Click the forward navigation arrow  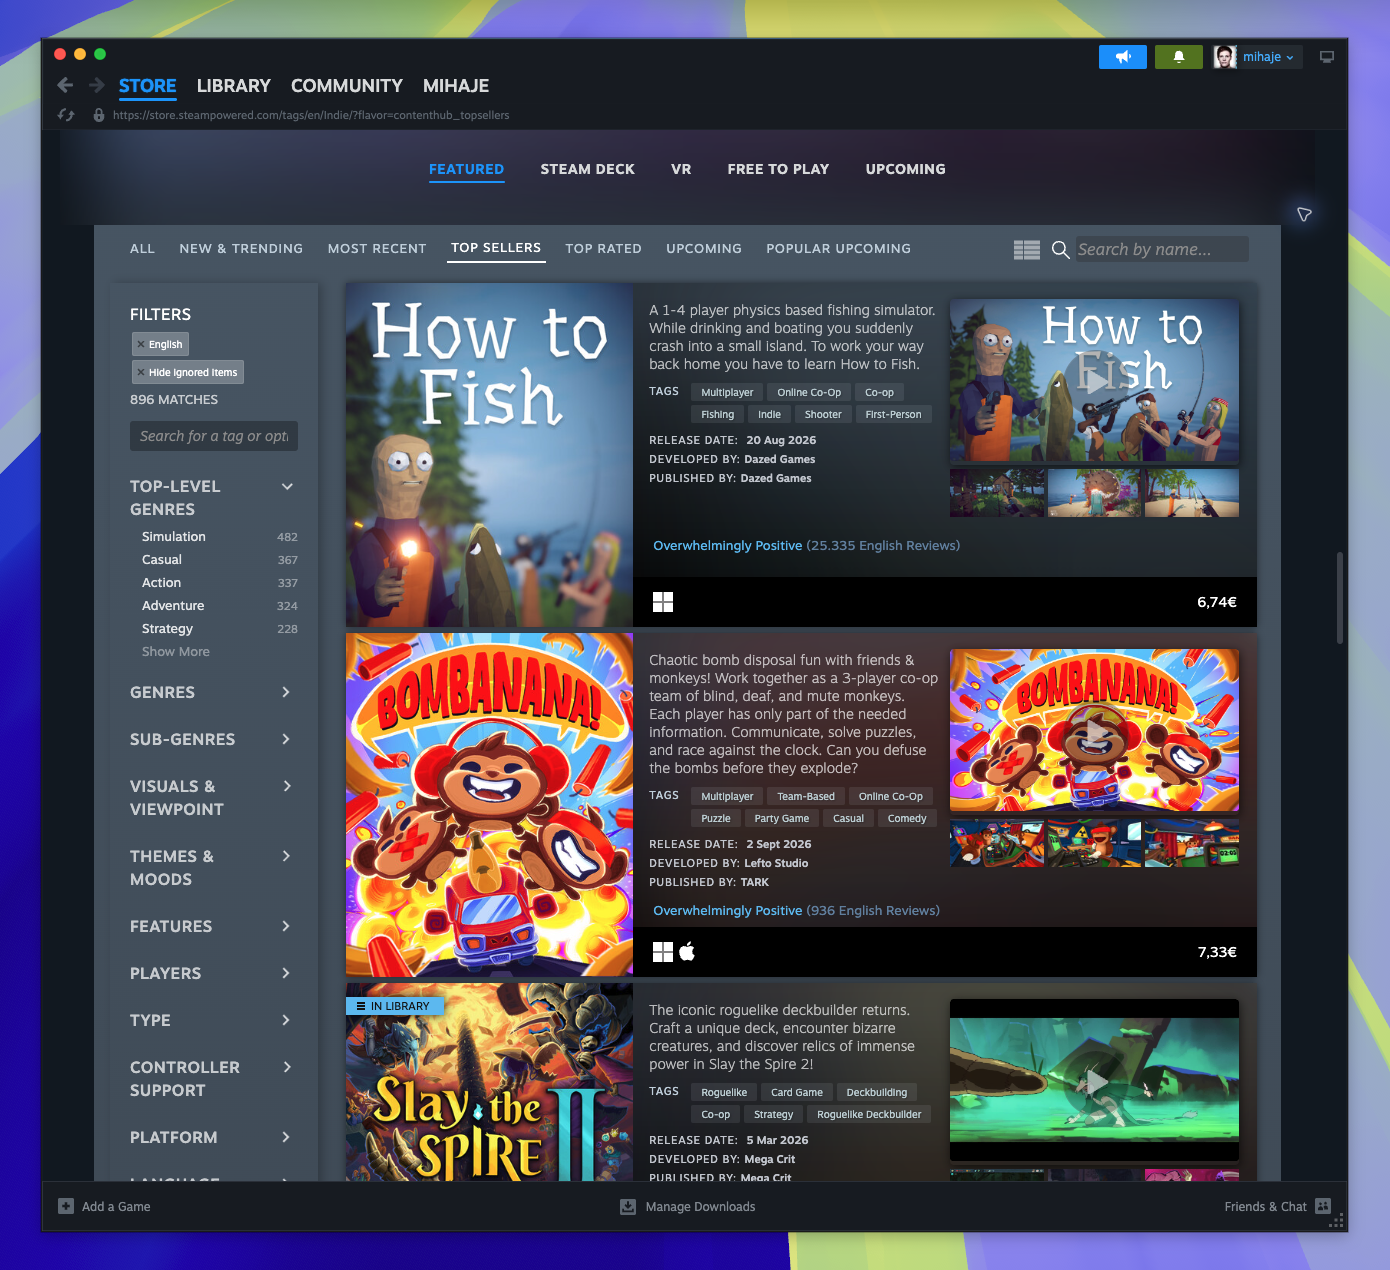tap(97, 85)
